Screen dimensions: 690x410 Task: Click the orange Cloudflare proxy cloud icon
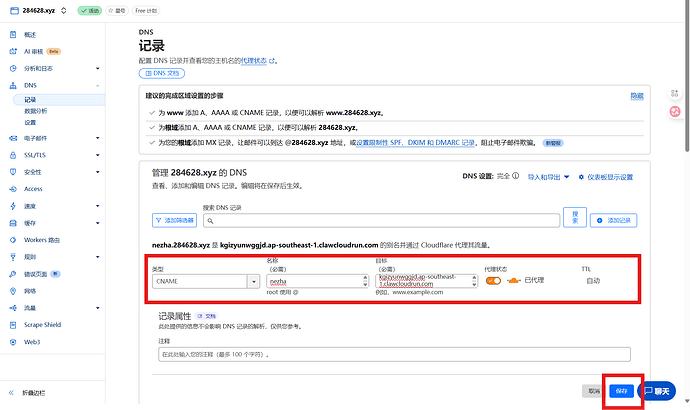coord(513,281)
